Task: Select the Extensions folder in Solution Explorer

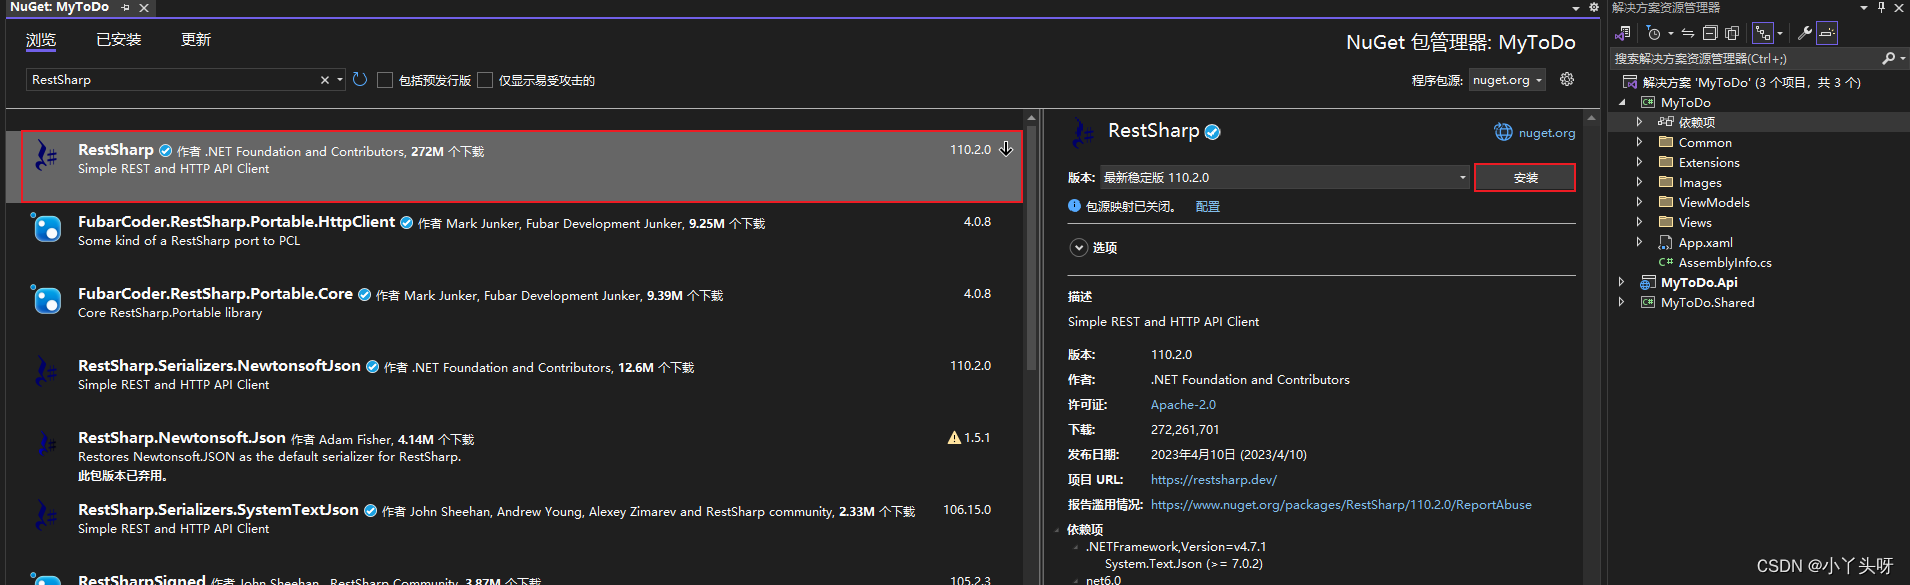Action: click(1709, 162)
